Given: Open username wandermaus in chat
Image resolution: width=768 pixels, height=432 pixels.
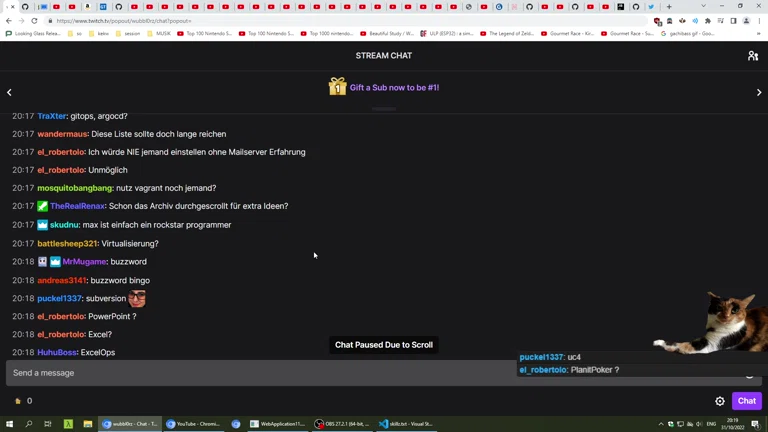Looking at the screenshot, I should [x=62, y=134].
